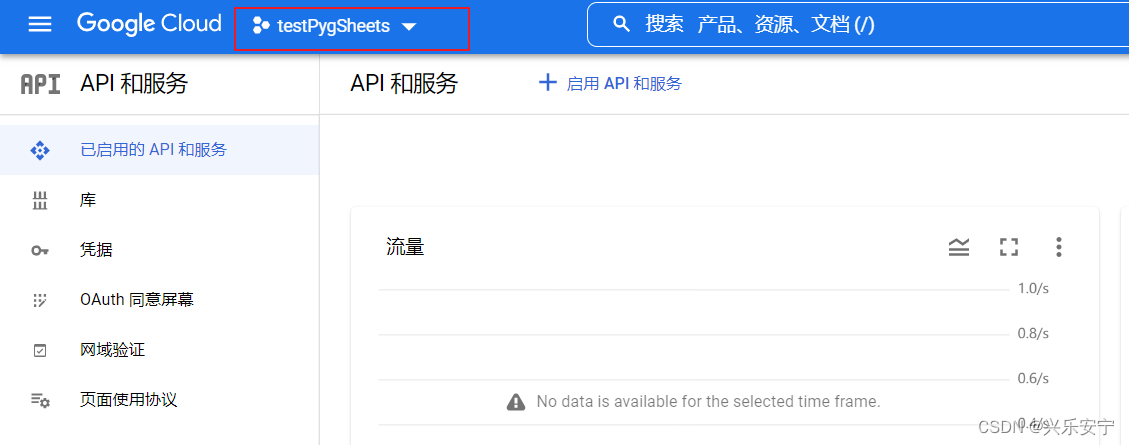Click the settings list icon beside 页面使用协议
The image size is (1129, 445).
pos(40,400)
